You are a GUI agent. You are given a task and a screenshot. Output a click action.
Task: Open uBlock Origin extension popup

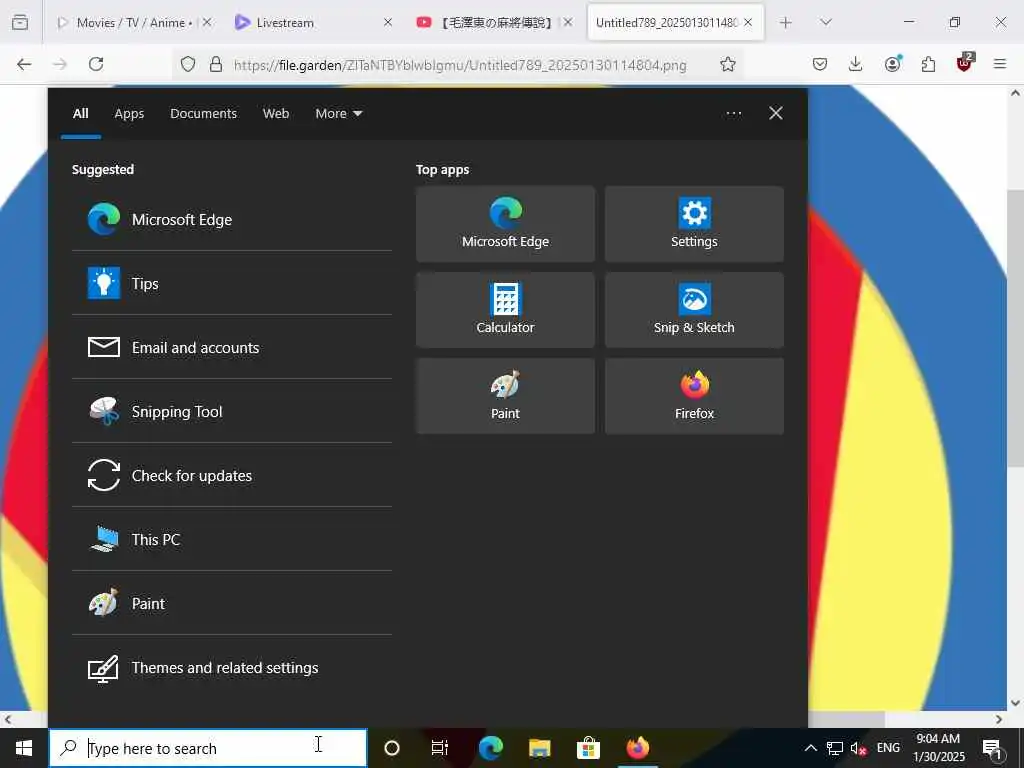coord(964,64)
